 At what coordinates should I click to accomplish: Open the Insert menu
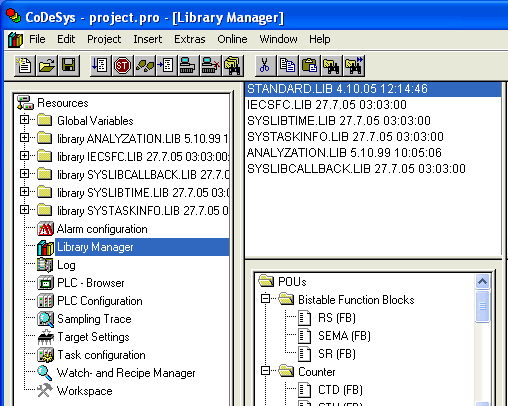tap(148, 39)
